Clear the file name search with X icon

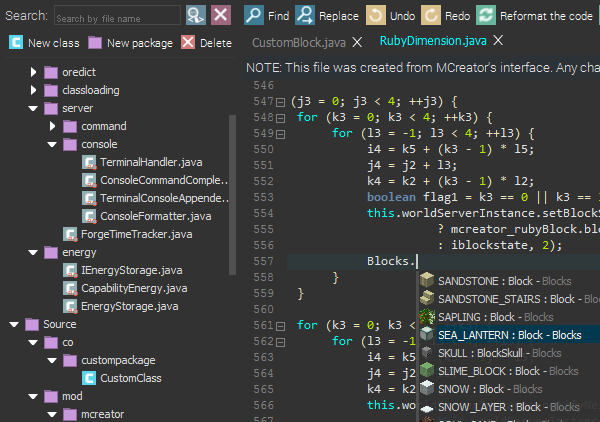221,15
